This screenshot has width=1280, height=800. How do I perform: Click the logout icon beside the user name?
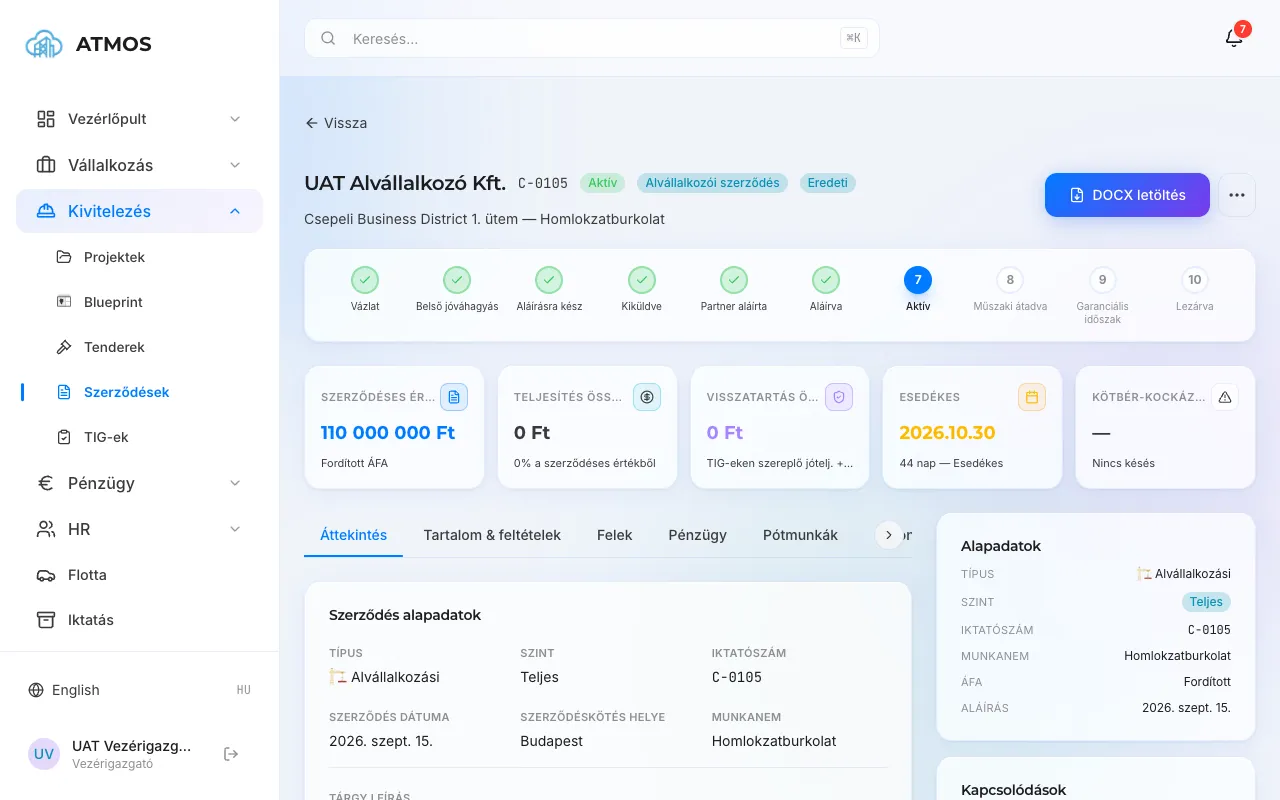(231, 754)
